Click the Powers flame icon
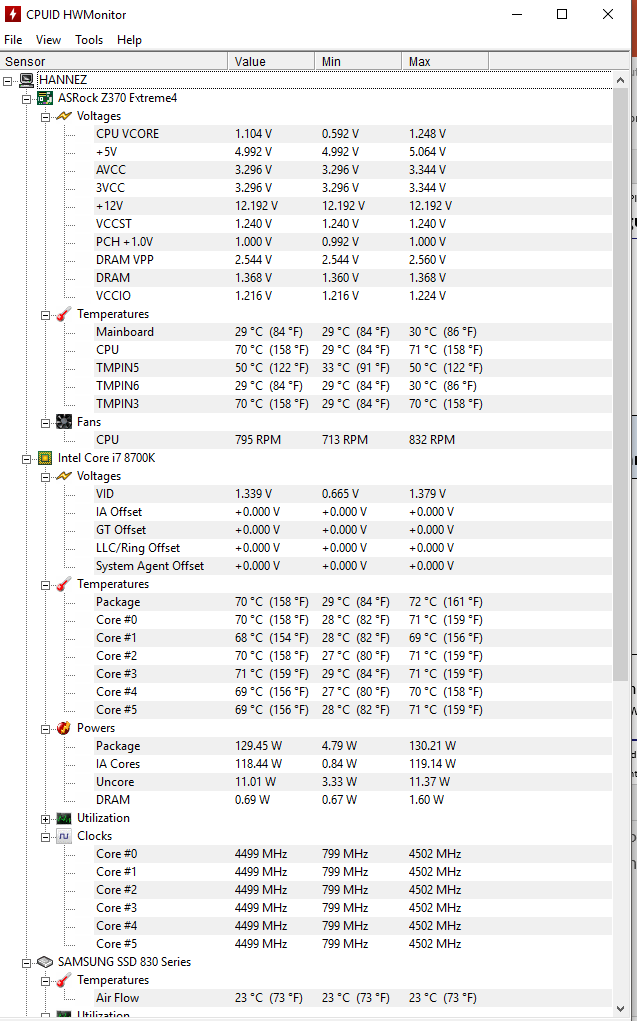The width and height of the screenshot is (637, 1021). coord(63,728)
